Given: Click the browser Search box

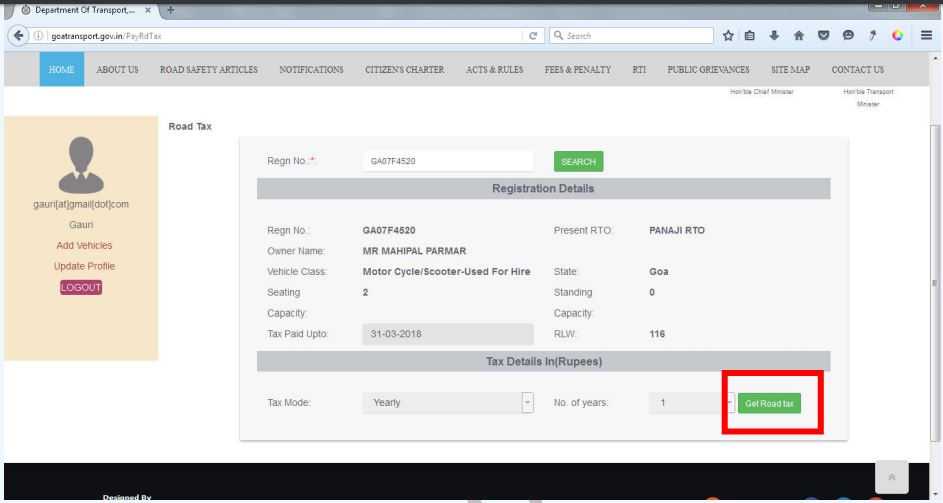Looking at the screenshot, I should click(631, 35).
